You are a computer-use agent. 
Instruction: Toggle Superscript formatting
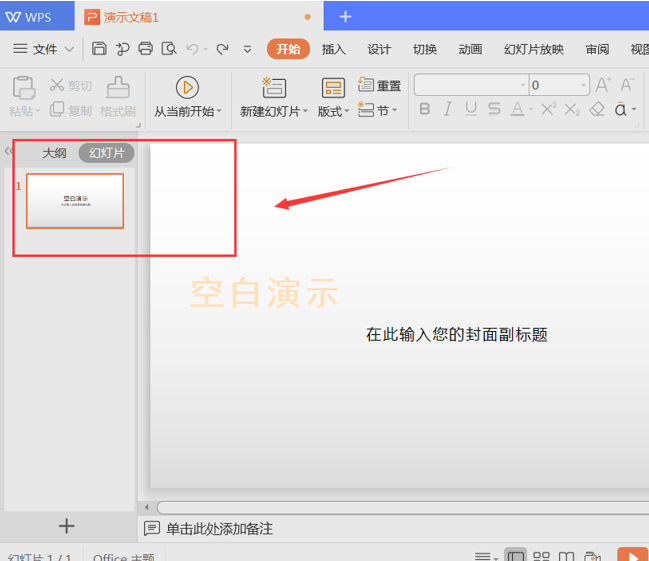[x=549, y=109]
